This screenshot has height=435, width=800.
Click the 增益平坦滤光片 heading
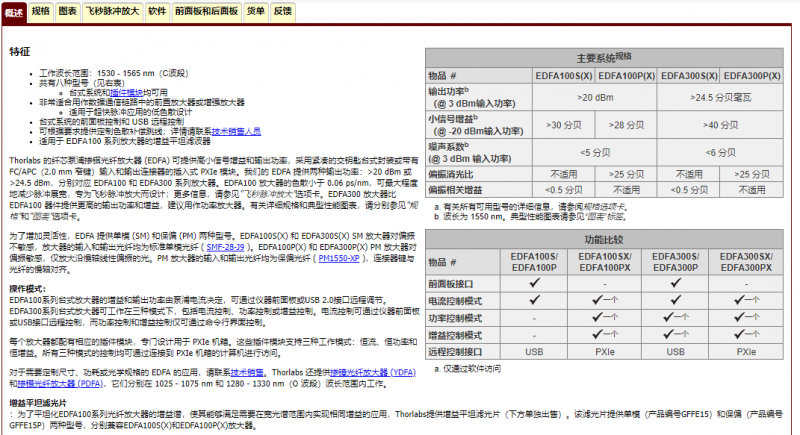click(38, 403)
